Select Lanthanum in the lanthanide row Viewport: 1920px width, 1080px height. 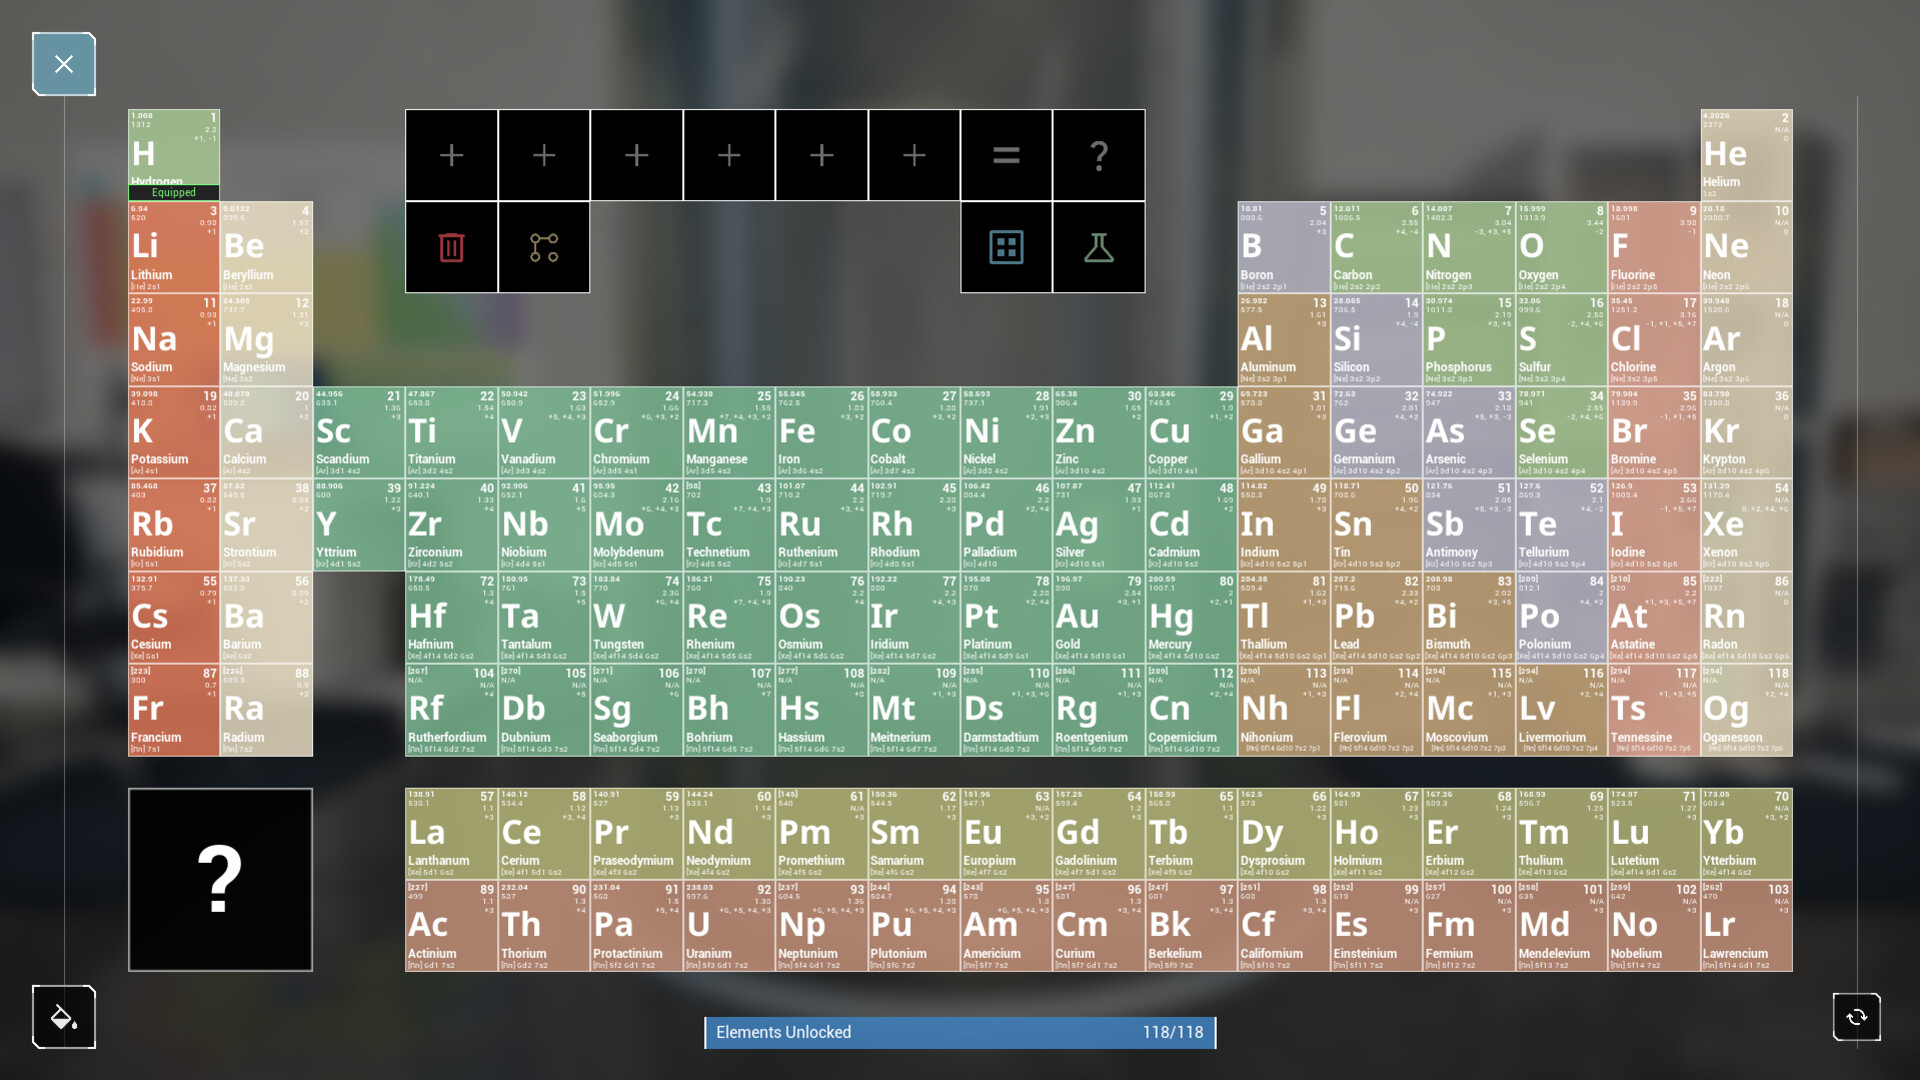click(x=450, y=833)
